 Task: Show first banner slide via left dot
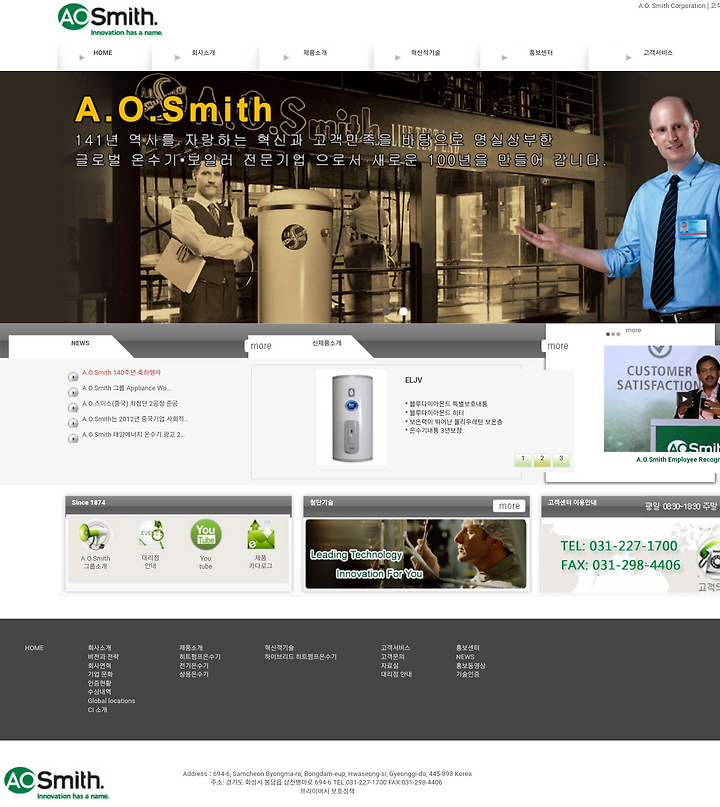[387, 311]
